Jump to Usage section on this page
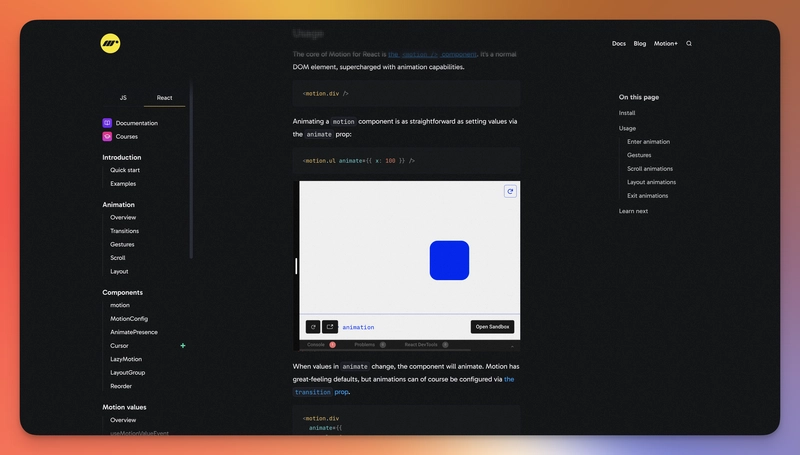Screen dimensions: 800x455 tap(628, 129)
